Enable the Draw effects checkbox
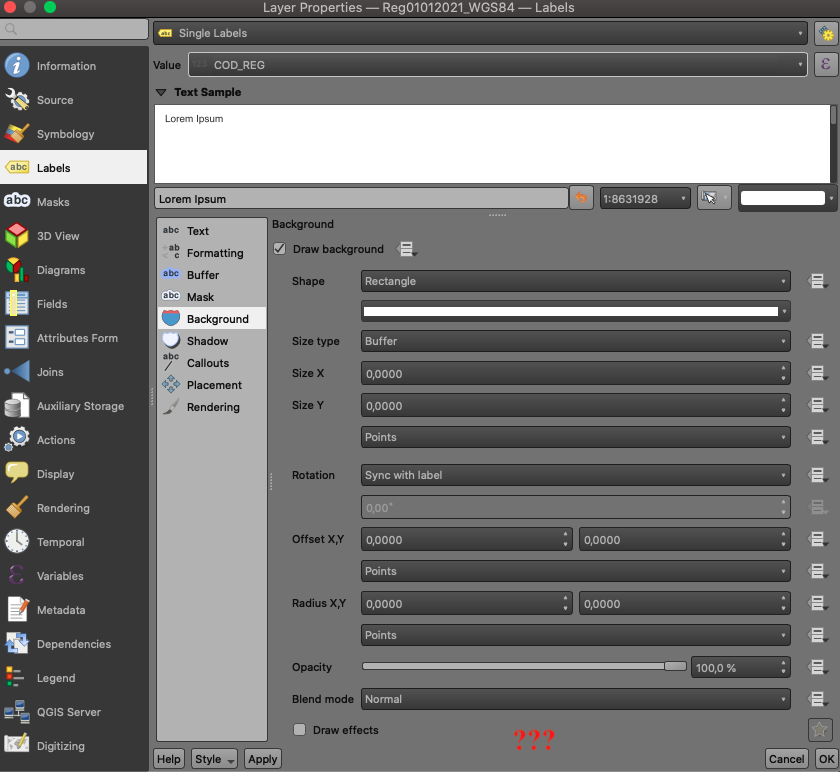 [298, 731]
